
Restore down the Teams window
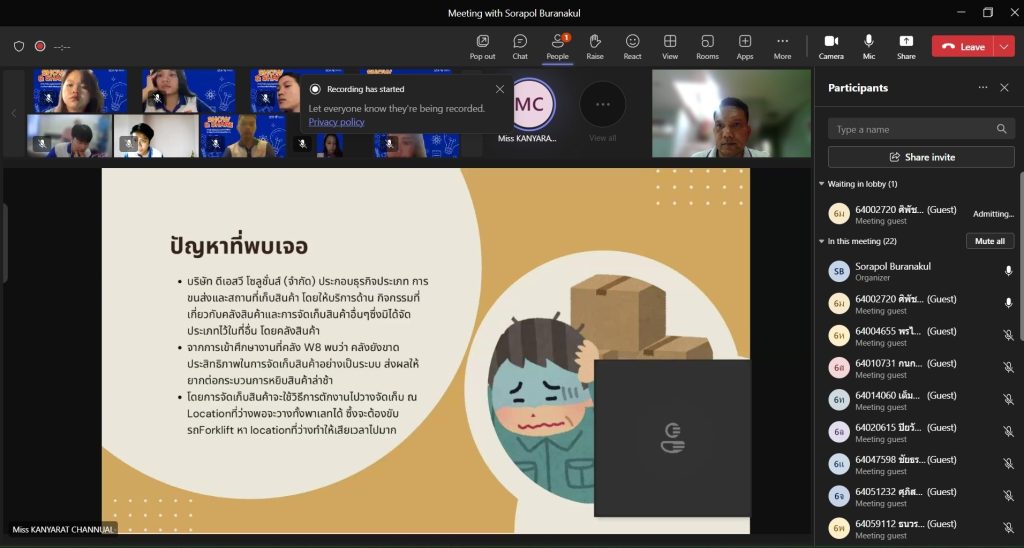(987, 12)
